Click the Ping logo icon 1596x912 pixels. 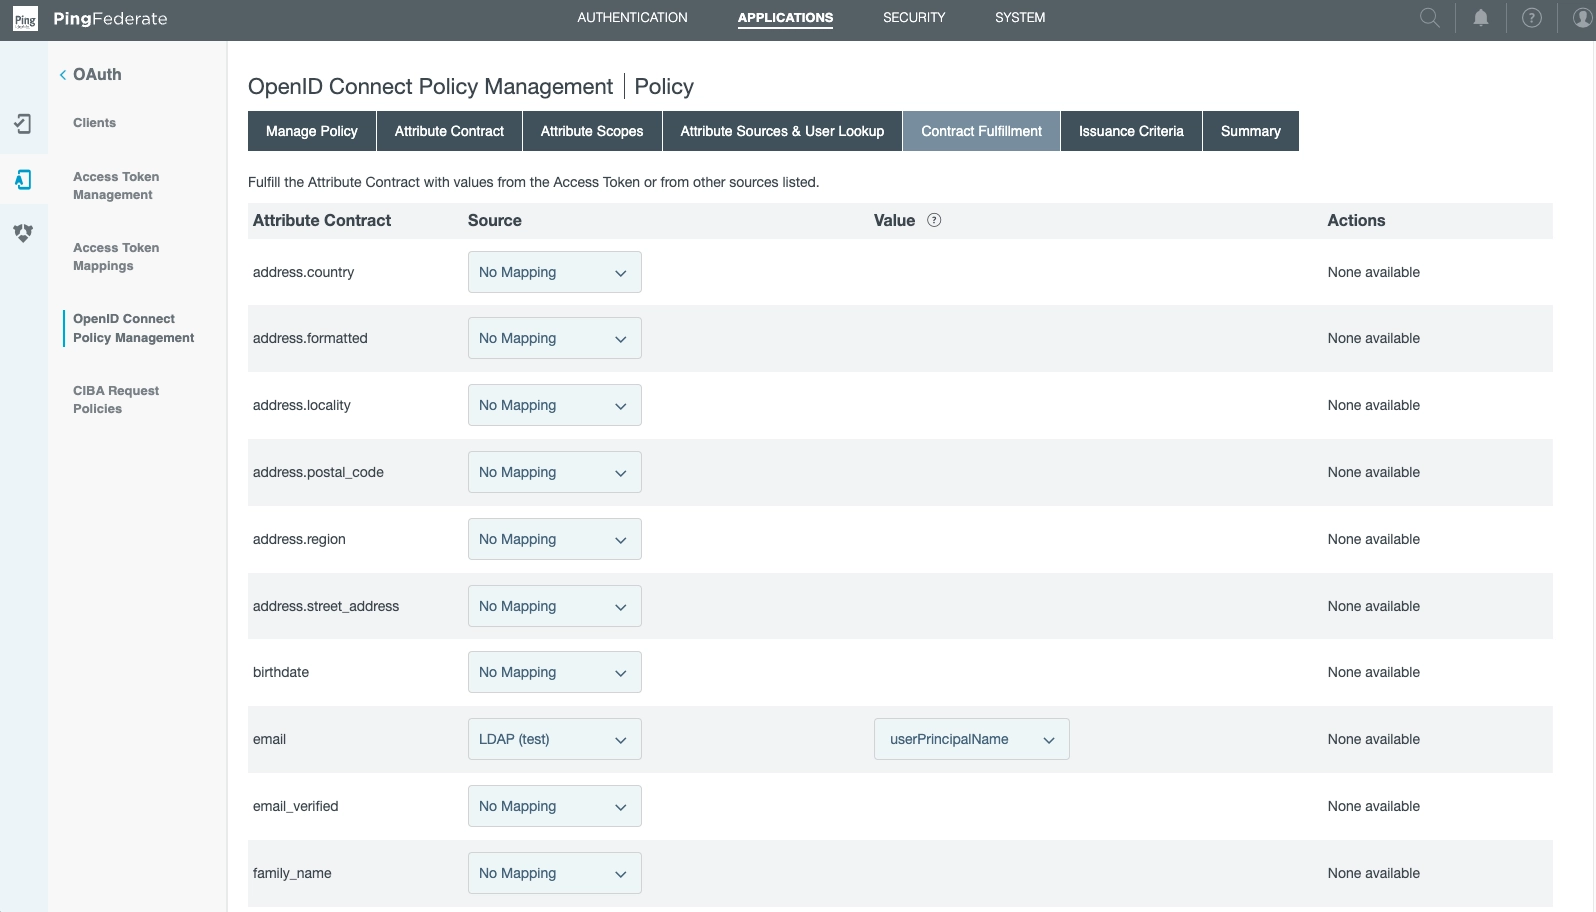(x=25, y=19)
